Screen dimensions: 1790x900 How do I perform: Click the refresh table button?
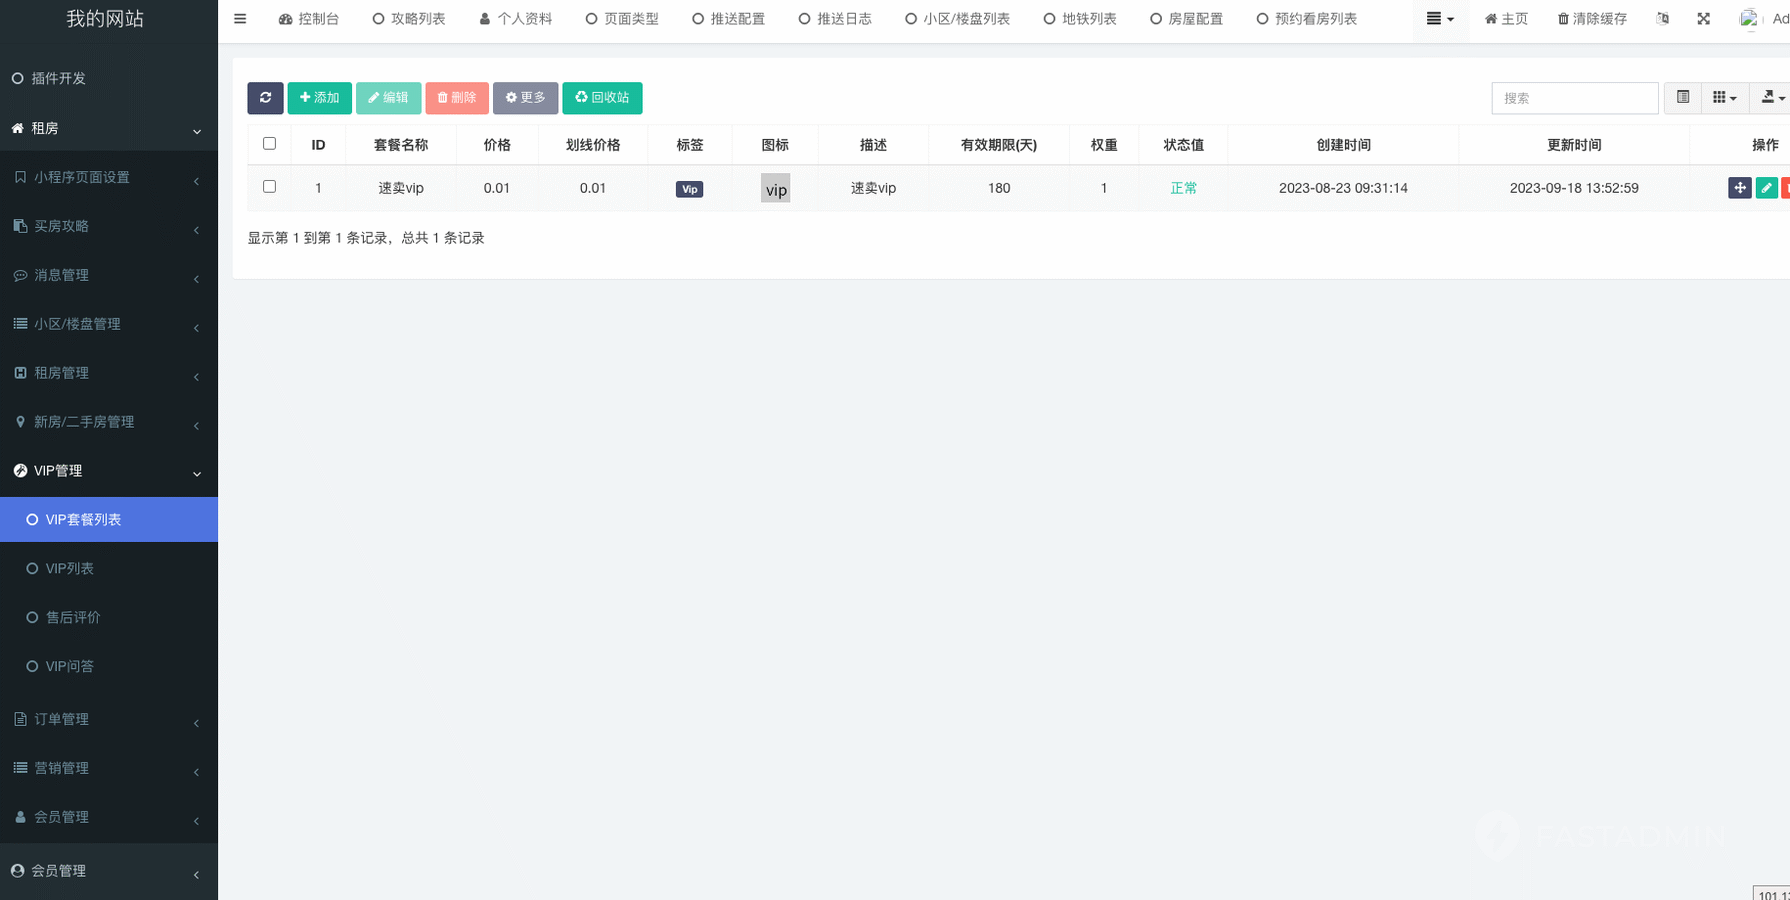pos(265,98)
